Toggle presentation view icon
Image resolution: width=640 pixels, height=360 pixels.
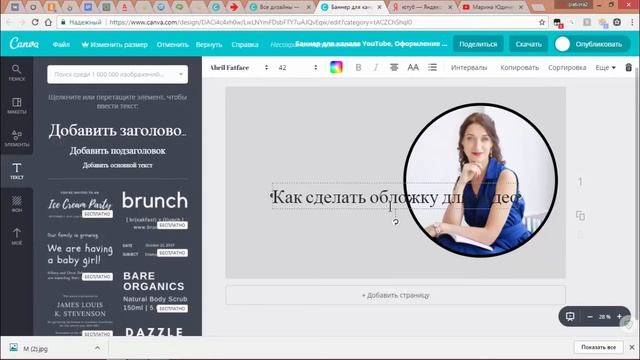(570, 316)
